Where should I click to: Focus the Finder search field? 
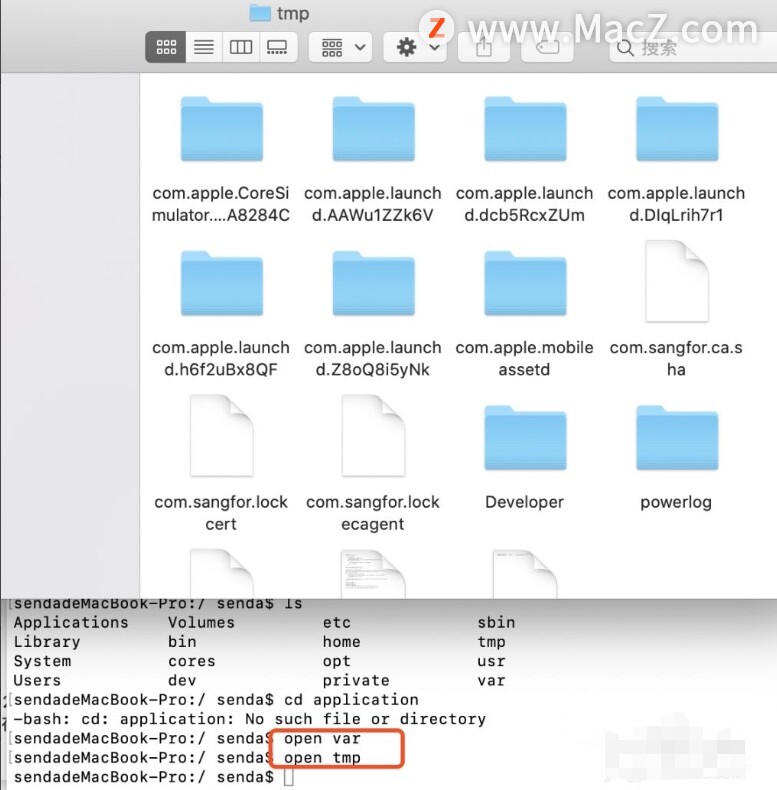point(693,48)
